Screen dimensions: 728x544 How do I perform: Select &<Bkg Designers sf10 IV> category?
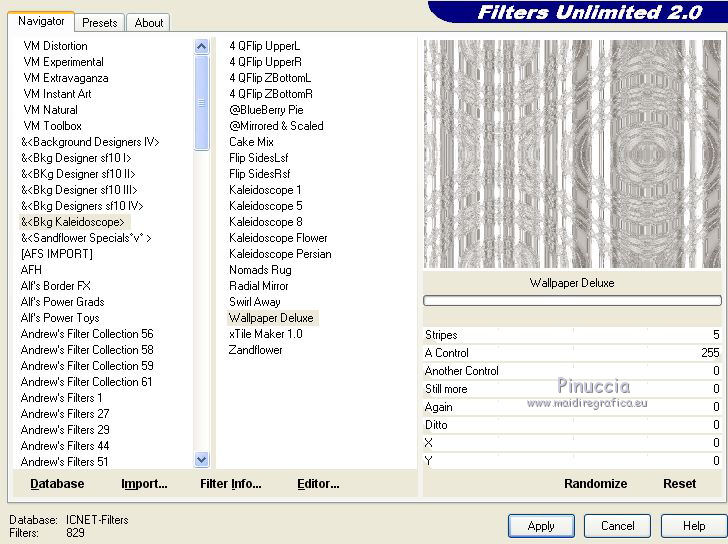82,206
